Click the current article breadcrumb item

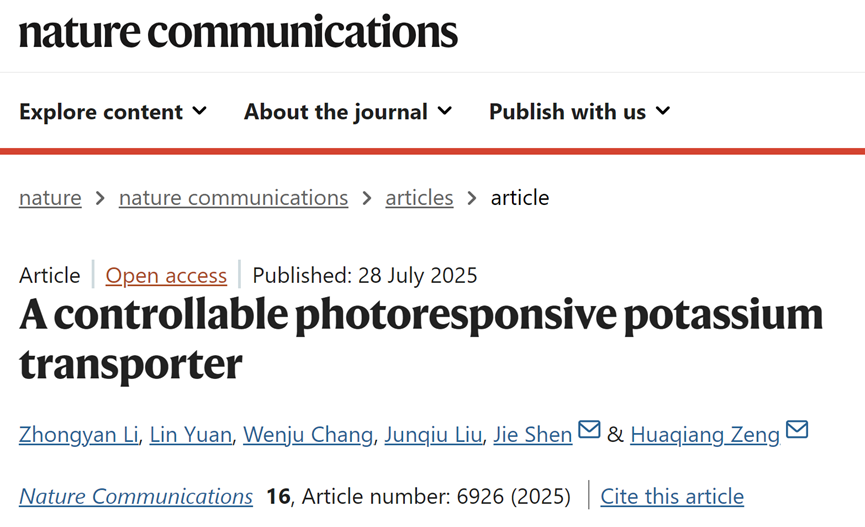(520, 198)
